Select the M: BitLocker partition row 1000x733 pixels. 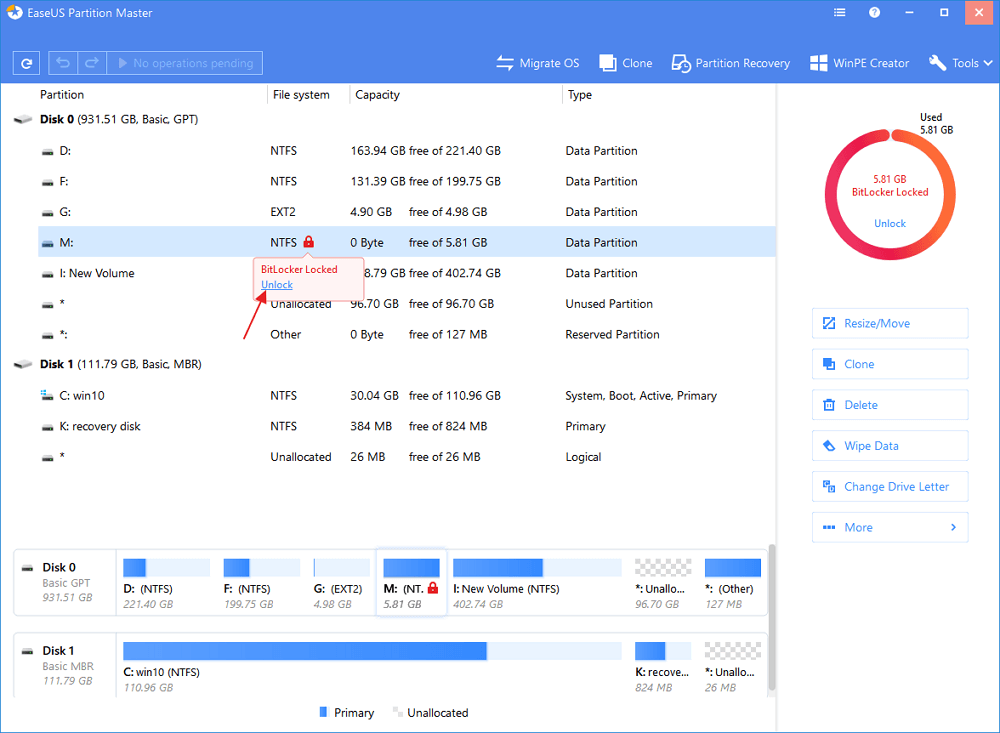(407, 242)
